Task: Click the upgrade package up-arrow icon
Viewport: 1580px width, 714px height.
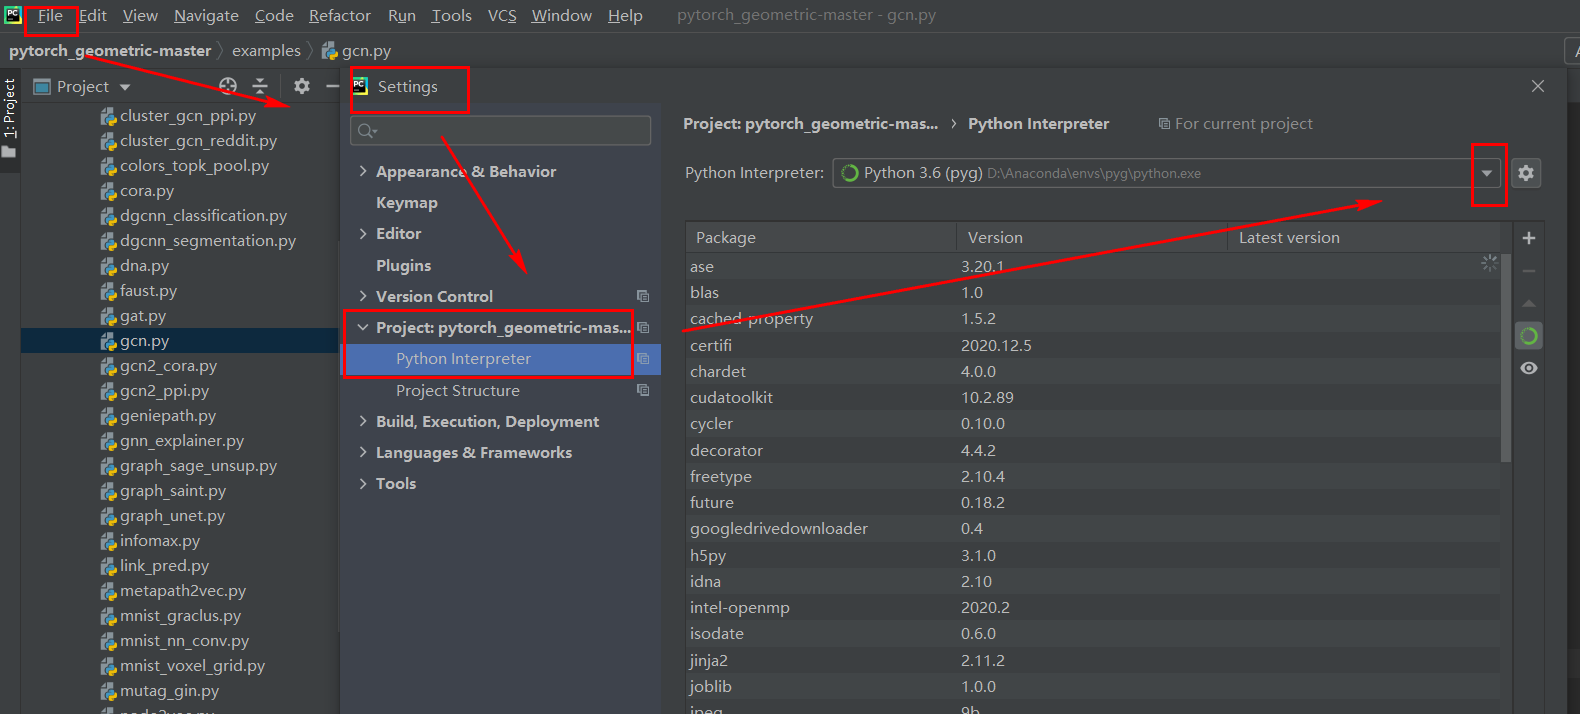Action: point(1529,303)
